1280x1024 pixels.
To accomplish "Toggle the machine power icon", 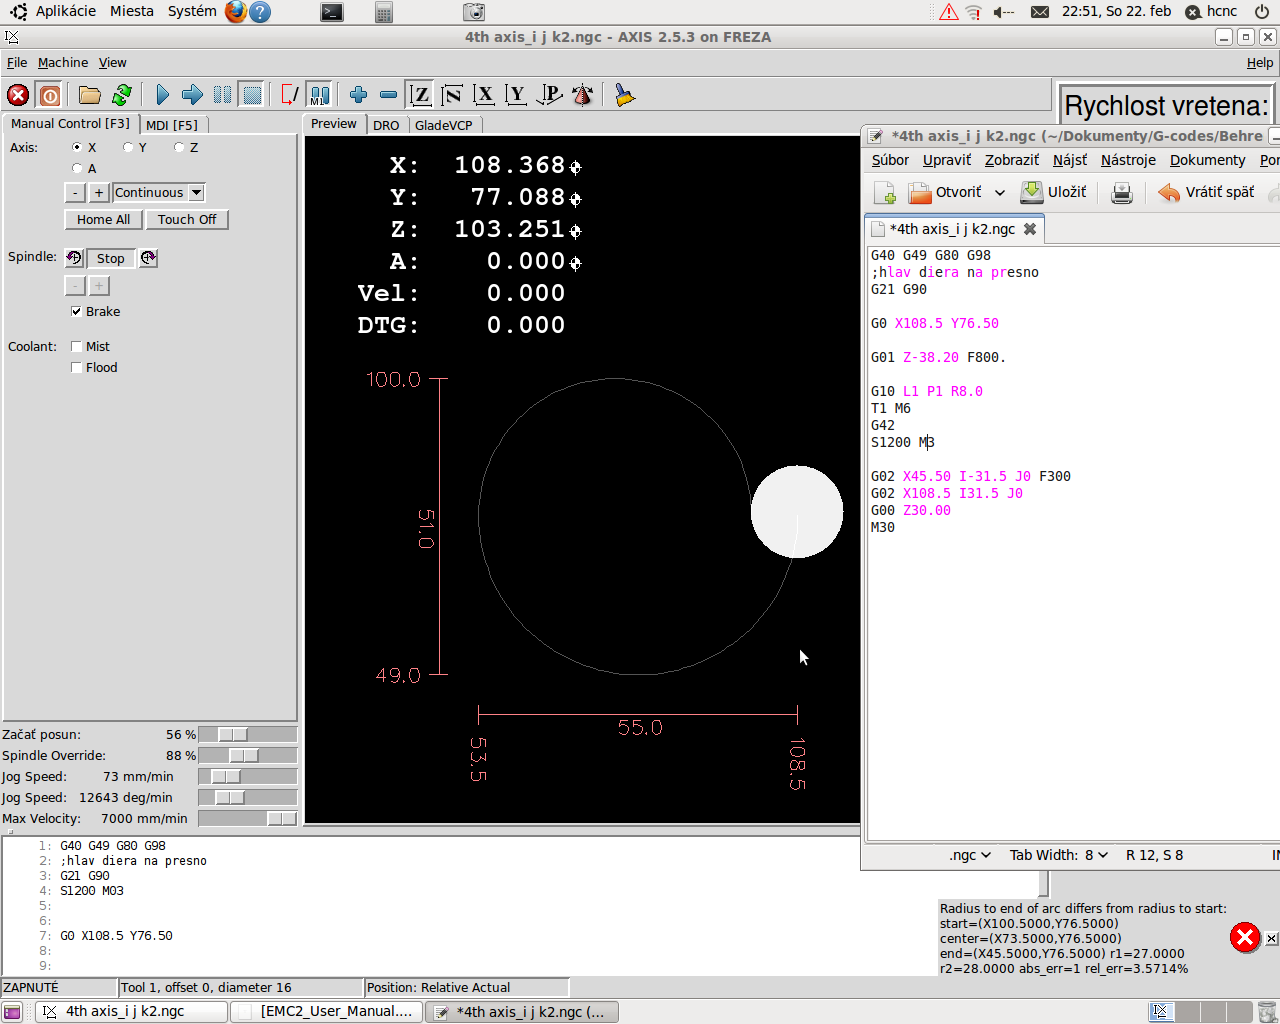I will click(49, 95).
